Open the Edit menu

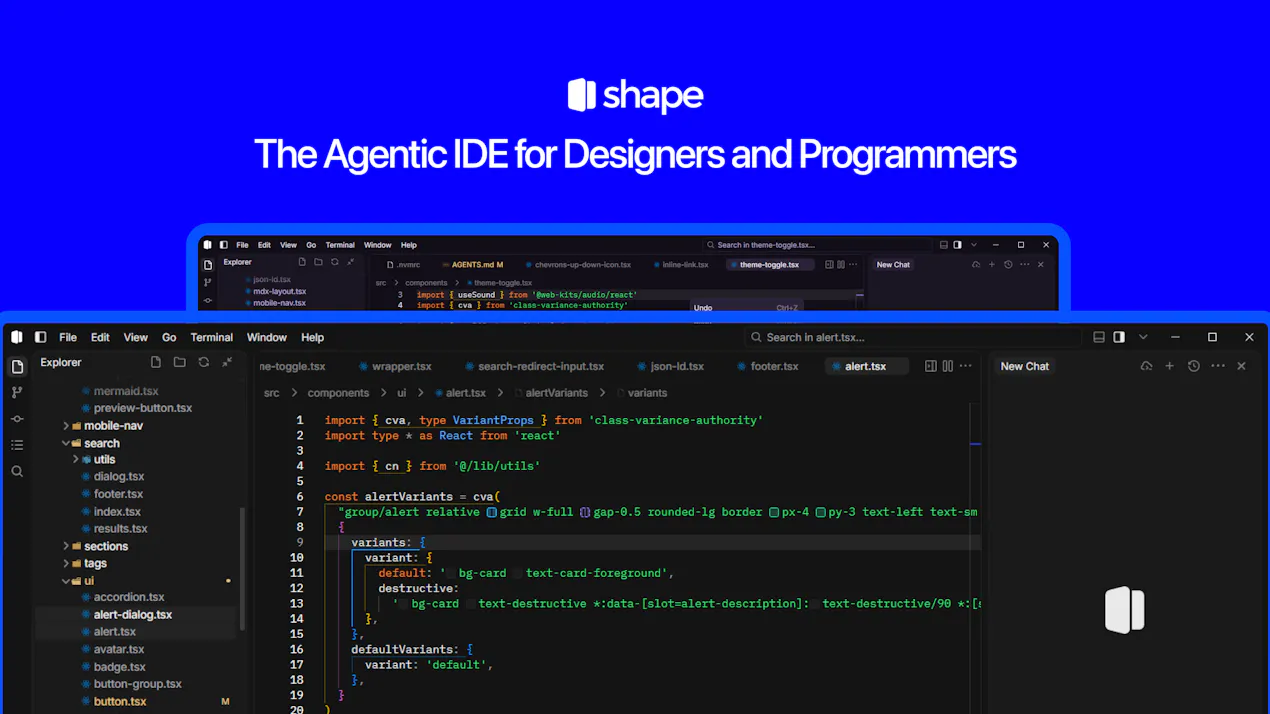click(100, 338)
